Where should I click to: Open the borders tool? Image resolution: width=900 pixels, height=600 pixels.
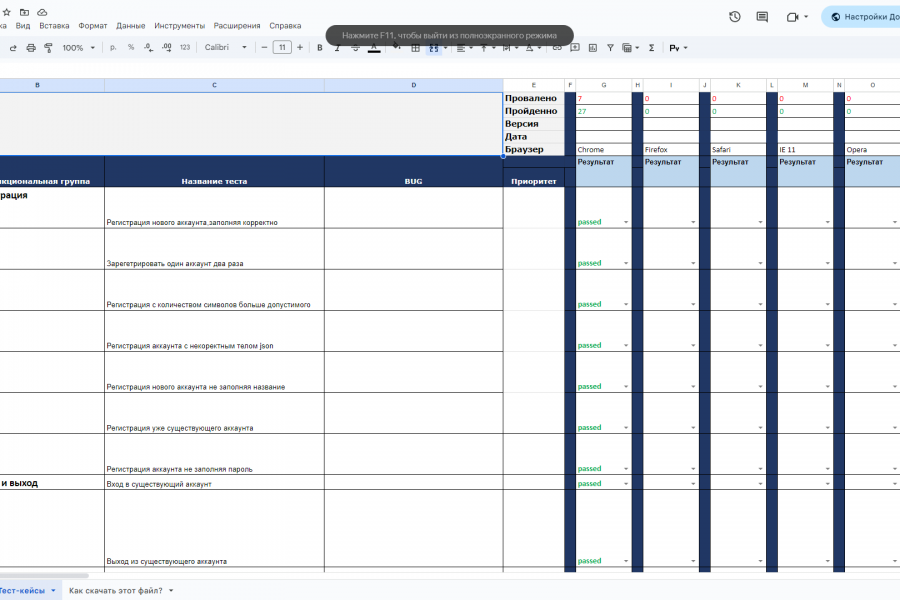tap(416, 48)
